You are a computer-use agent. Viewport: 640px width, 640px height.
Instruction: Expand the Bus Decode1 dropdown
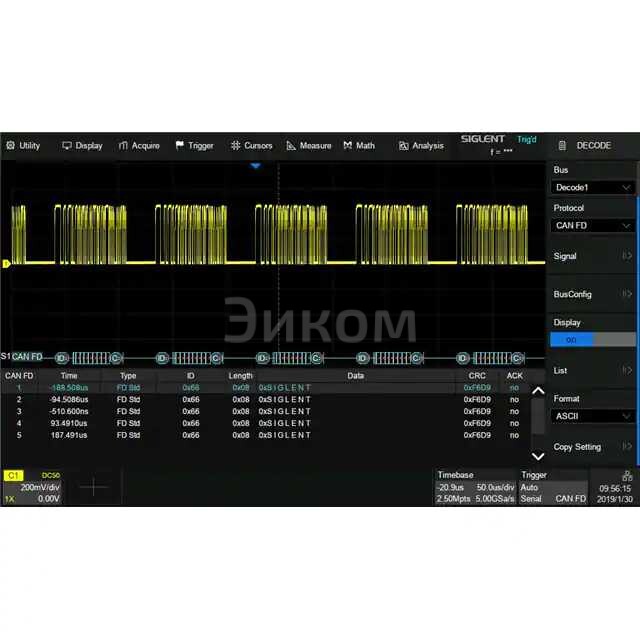coord(594,187)
